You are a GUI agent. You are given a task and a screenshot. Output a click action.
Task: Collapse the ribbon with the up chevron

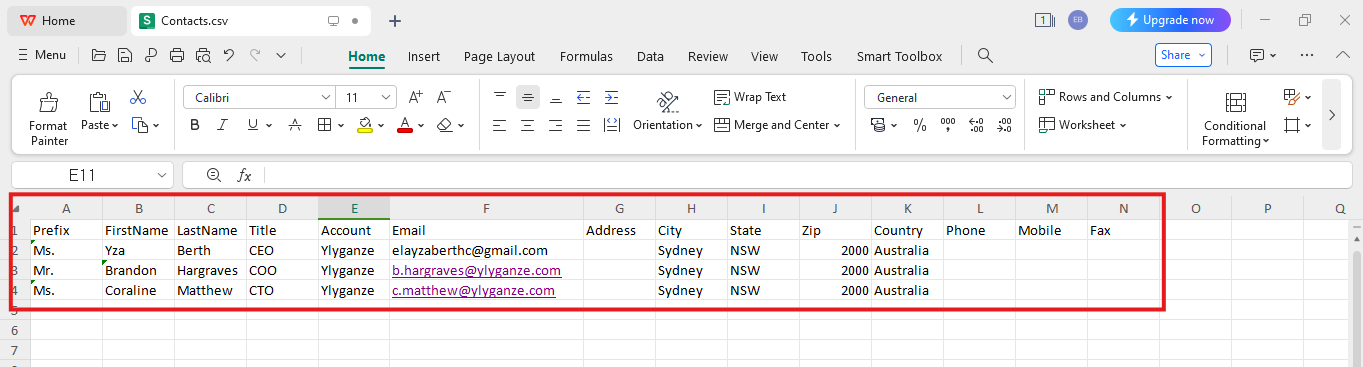coord(1342,55)
